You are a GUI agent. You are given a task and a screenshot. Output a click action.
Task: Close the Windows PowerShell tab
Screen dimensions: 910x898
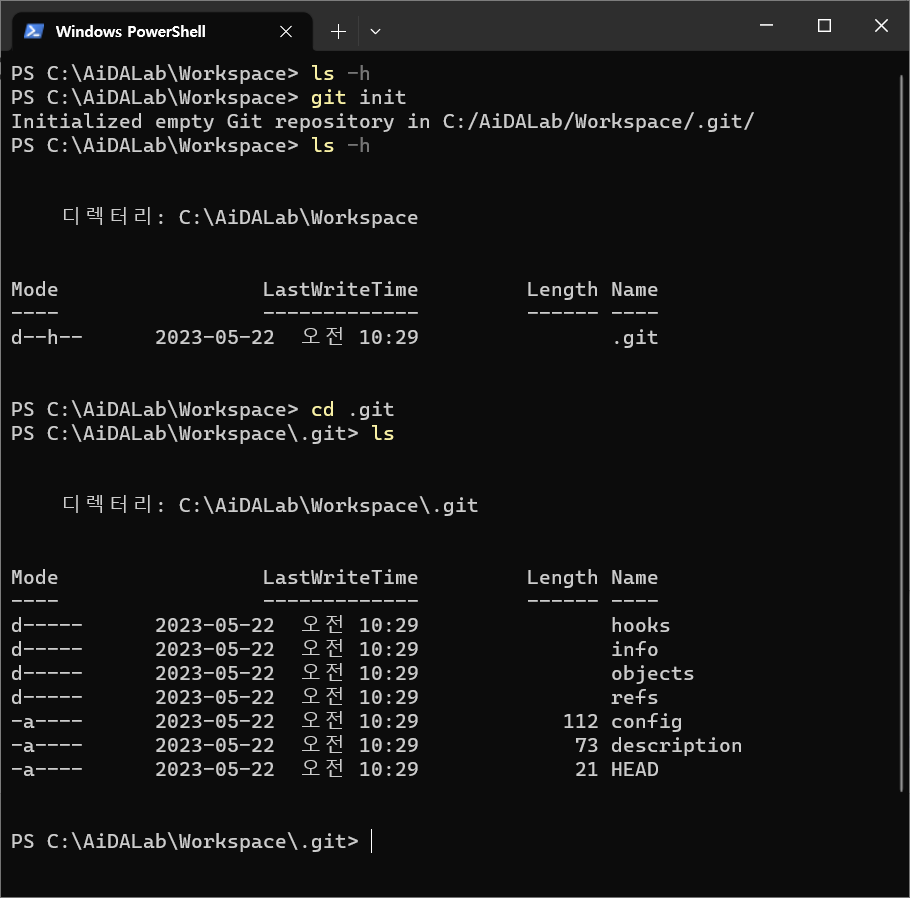286,31
